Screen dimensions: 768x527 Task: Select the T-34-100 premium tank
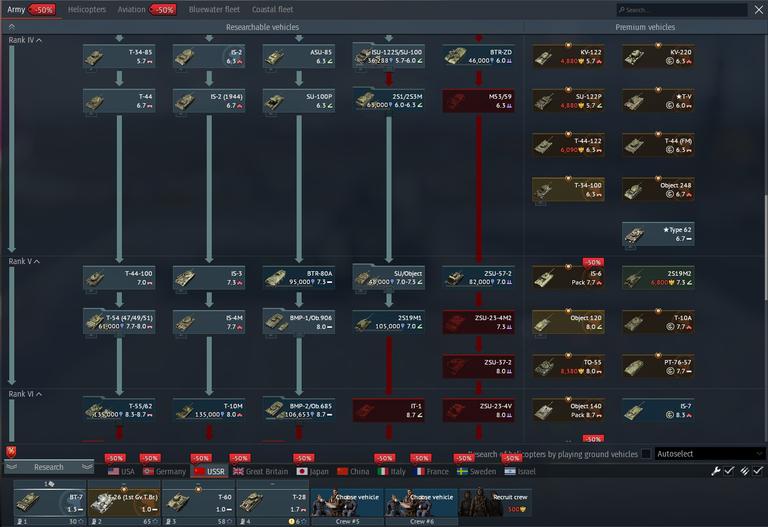(x=568, y=190)
